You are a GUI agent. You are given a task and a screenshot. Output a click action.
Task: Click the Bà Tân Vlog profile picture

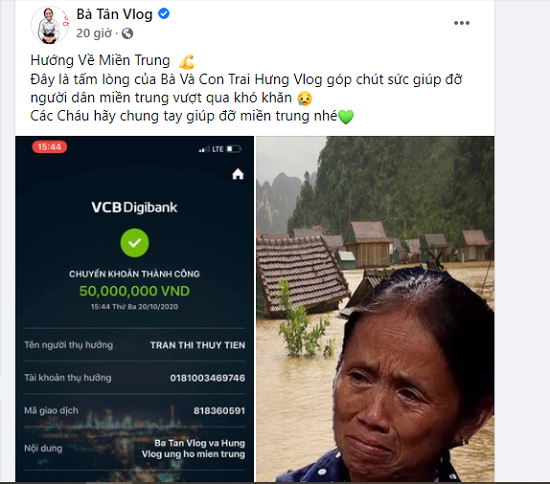(50, 25)
